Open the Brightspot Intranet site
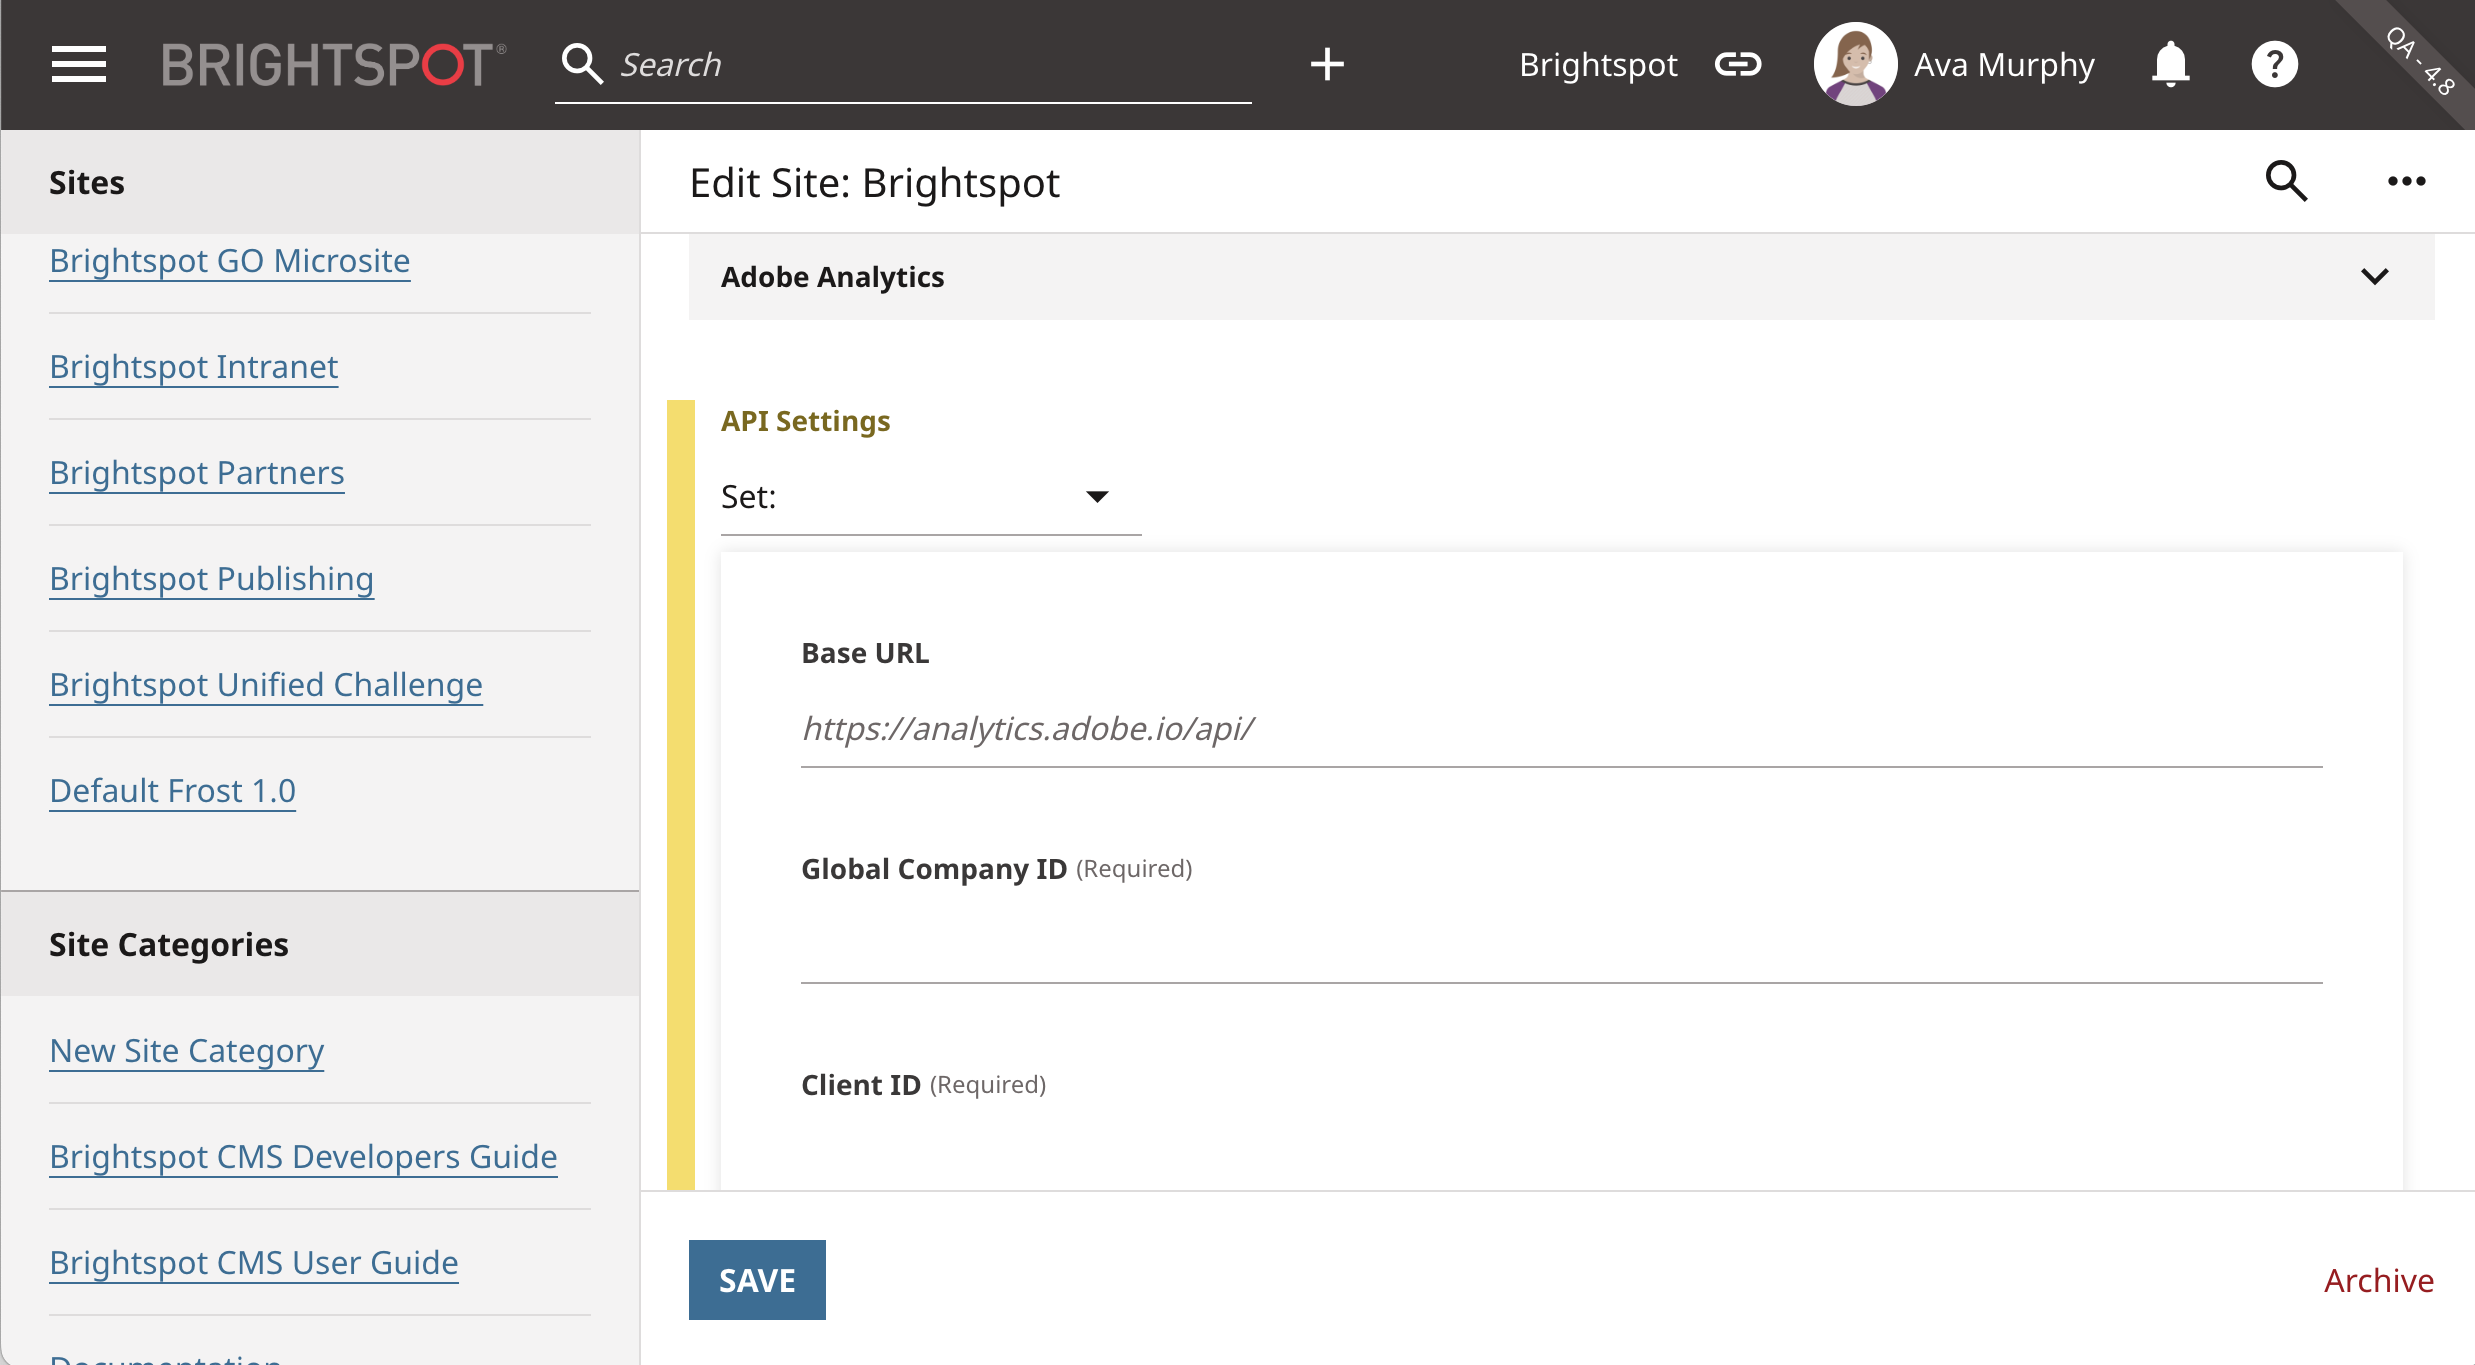2475x1365 pixels. (x=194, y=367)
